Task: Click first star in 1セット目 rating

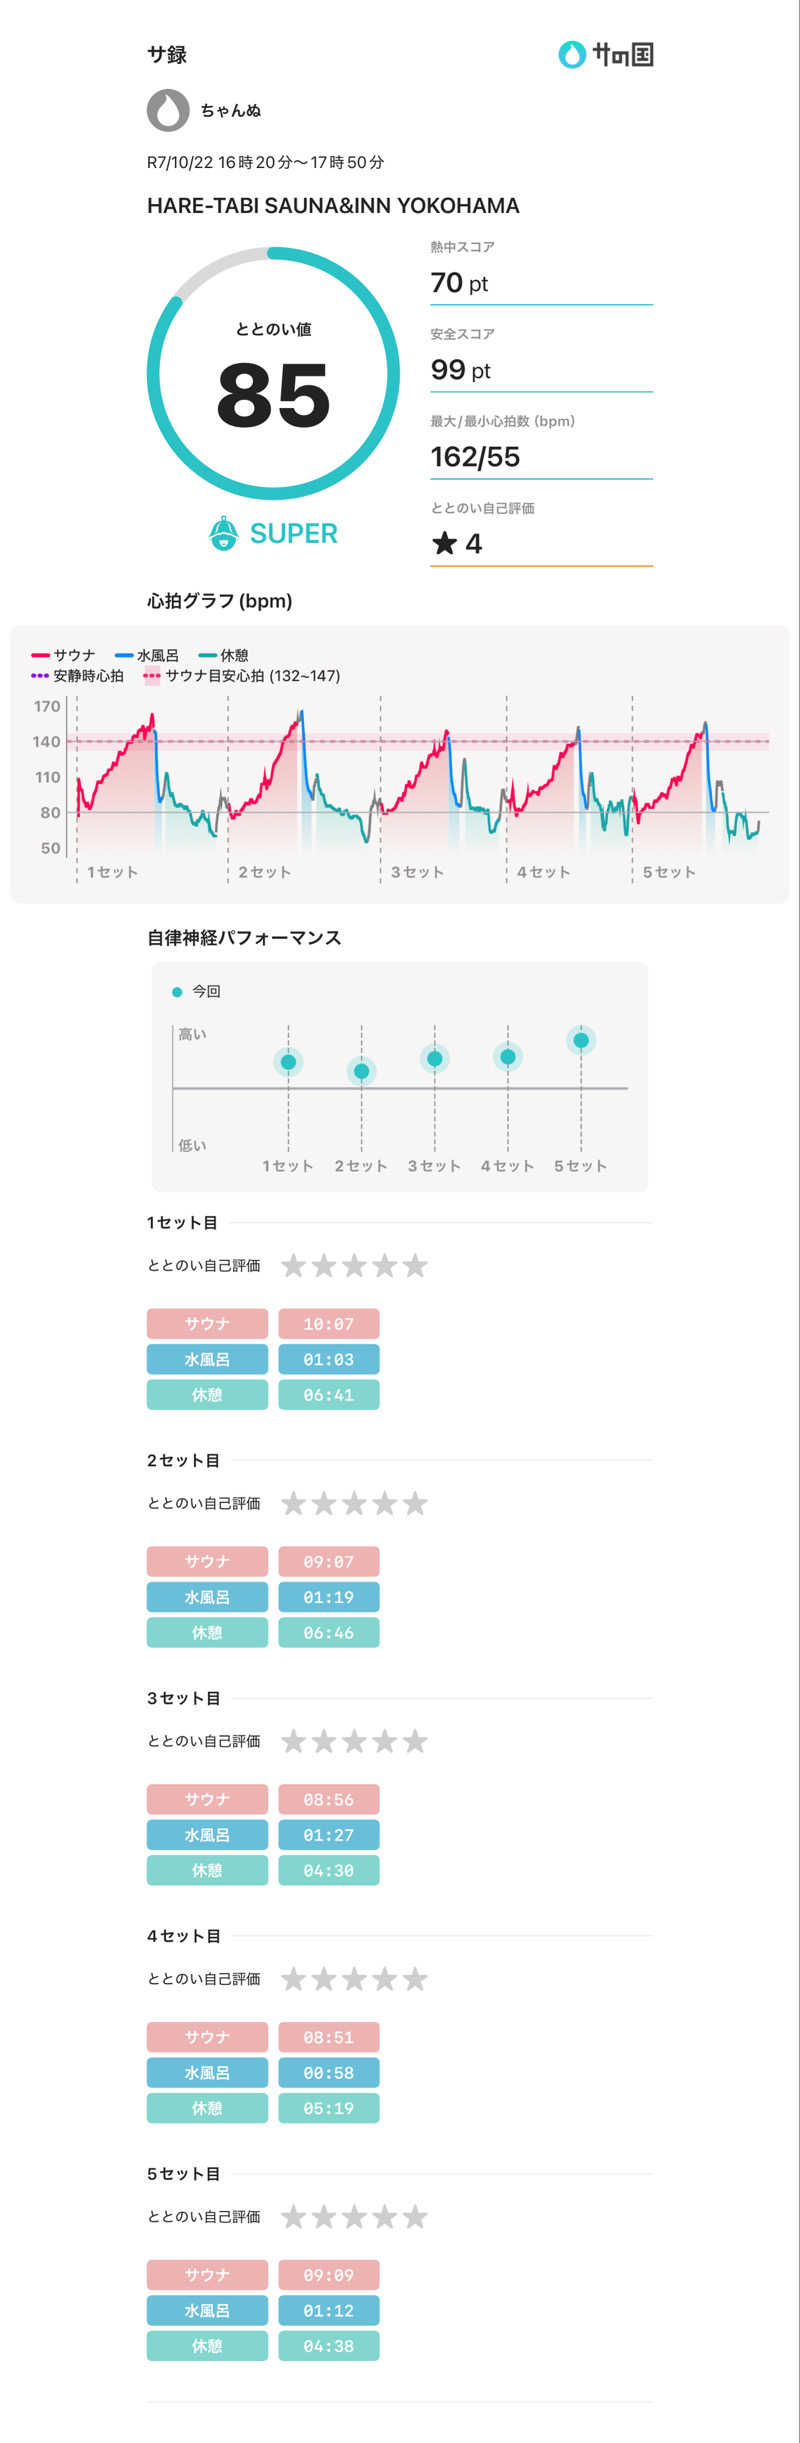Action: point(293,1267)
